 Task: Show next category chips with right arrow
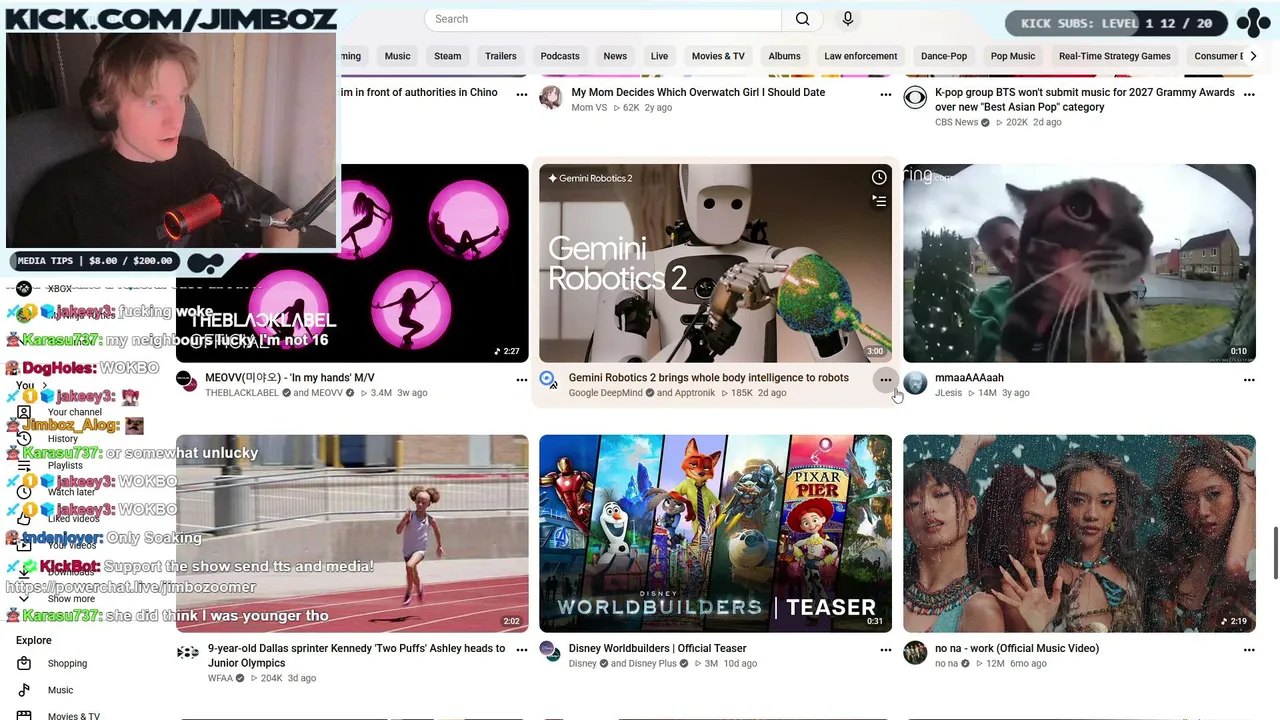tap(1253, 56)
